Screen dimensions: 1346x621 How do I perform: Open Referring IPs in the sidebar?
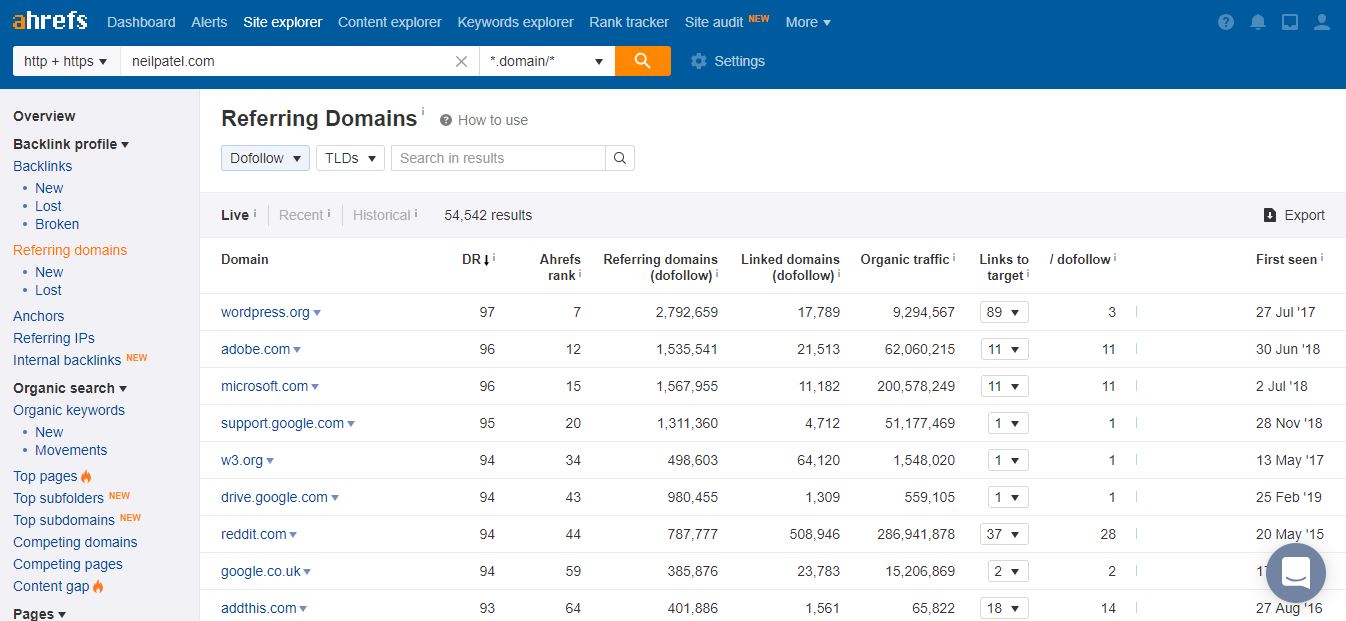pos(54,338)
